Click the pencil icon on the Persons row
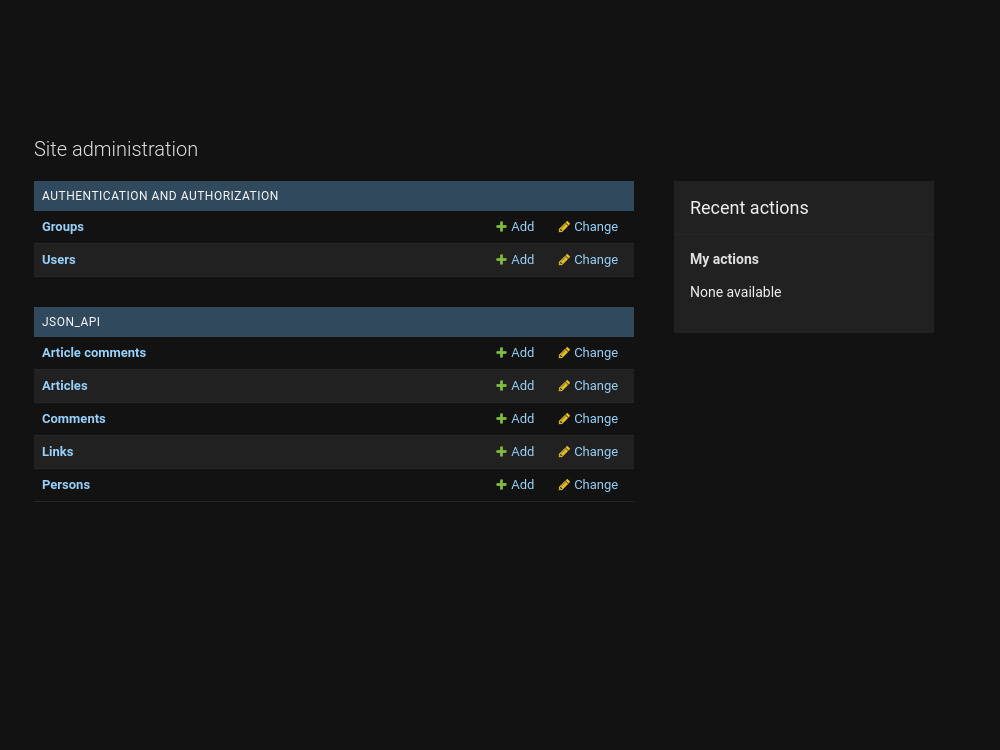1000x750 pixels. tap(564, 484)
